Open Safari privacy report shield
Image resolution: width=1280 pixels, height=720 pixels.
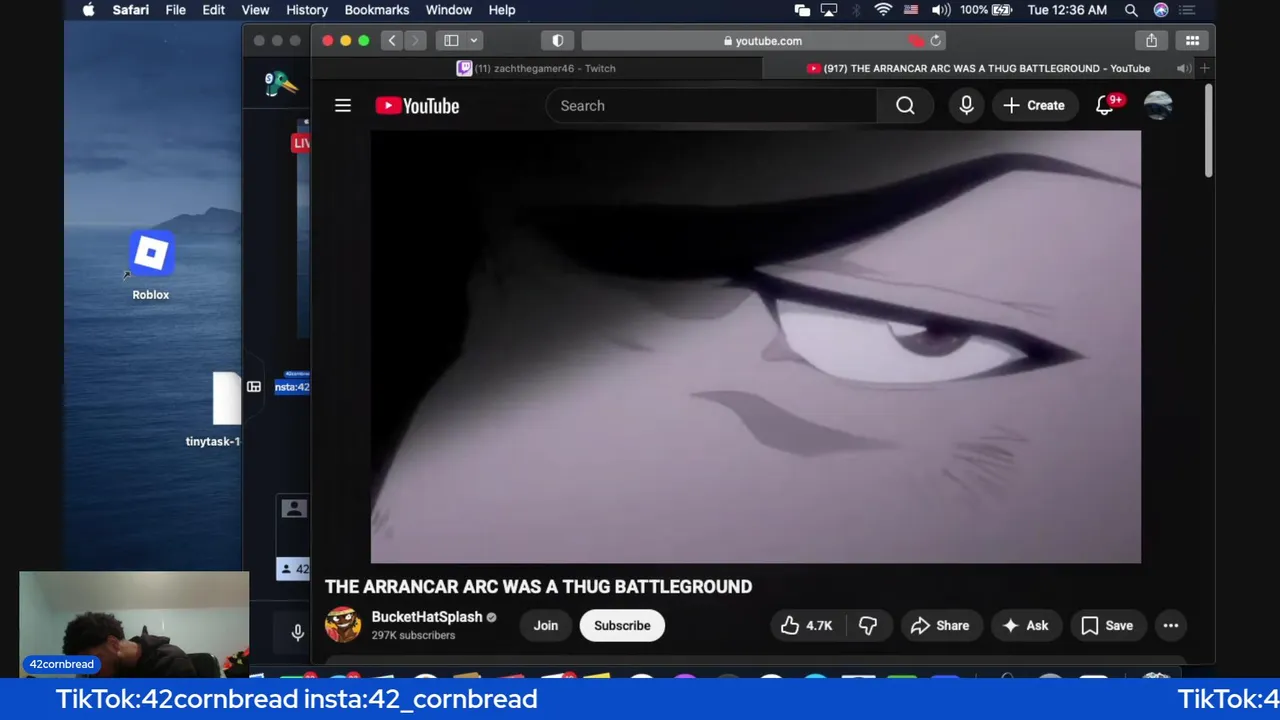pos(557,41)
